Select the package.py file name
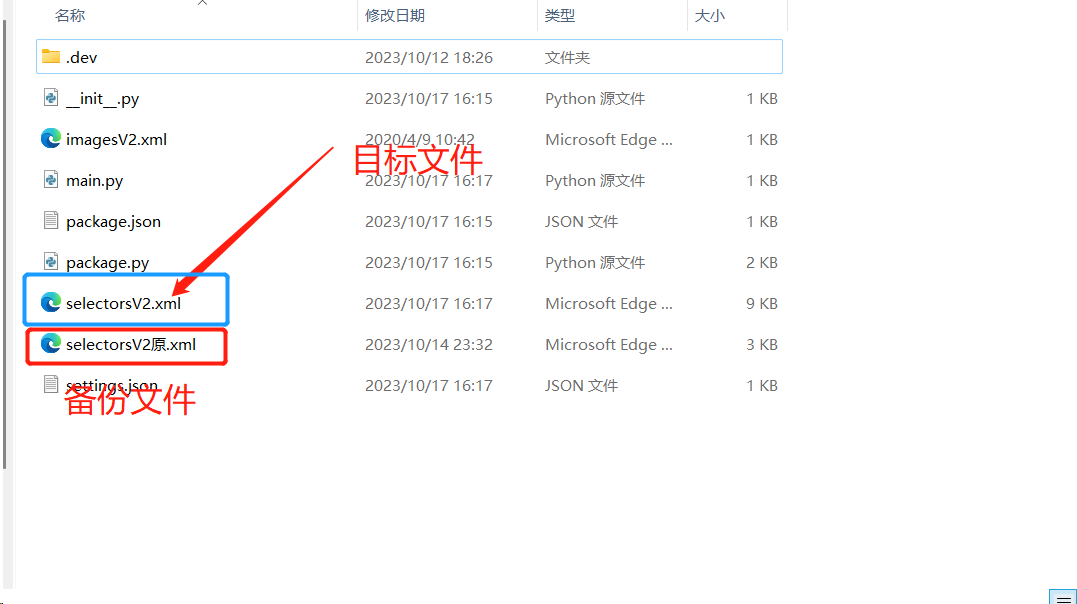This screenshot has width=1077, height=604. point(107,262)
